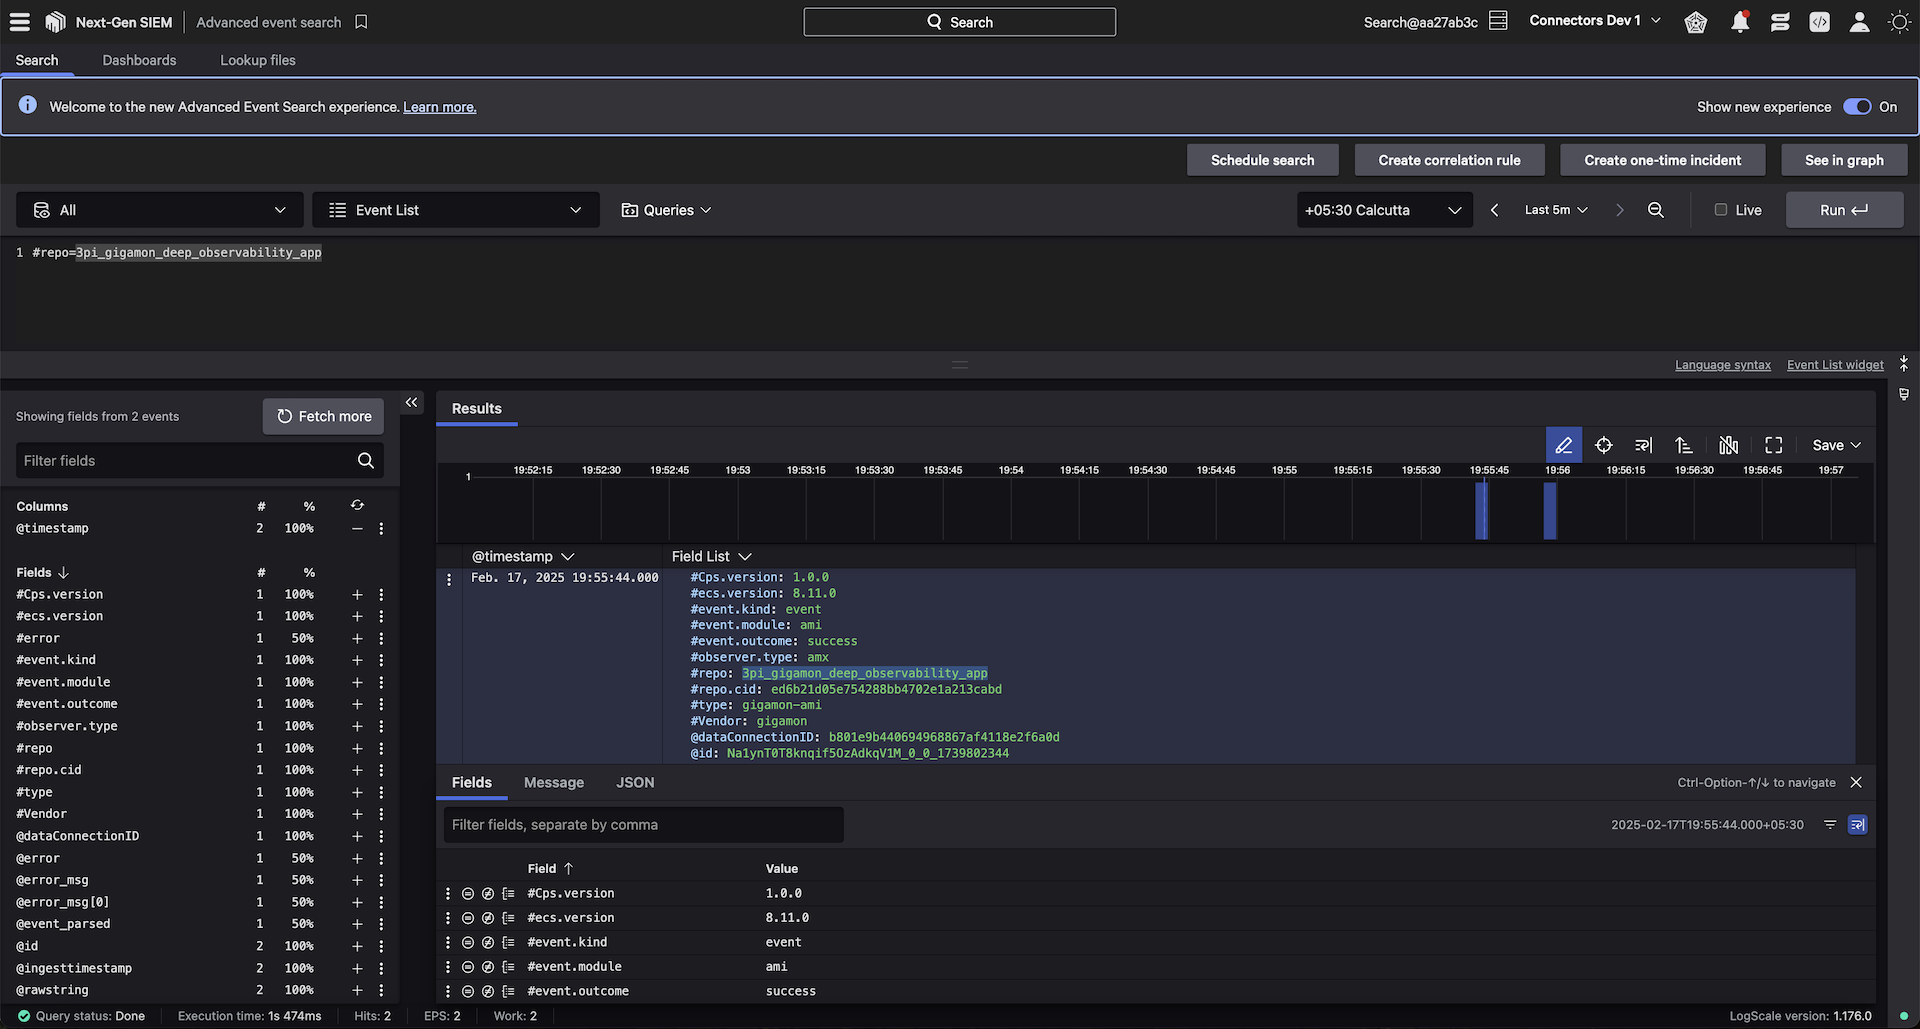Remove @timestamp column with minus icon
1920x1029 pixels.
coord(357,528)
